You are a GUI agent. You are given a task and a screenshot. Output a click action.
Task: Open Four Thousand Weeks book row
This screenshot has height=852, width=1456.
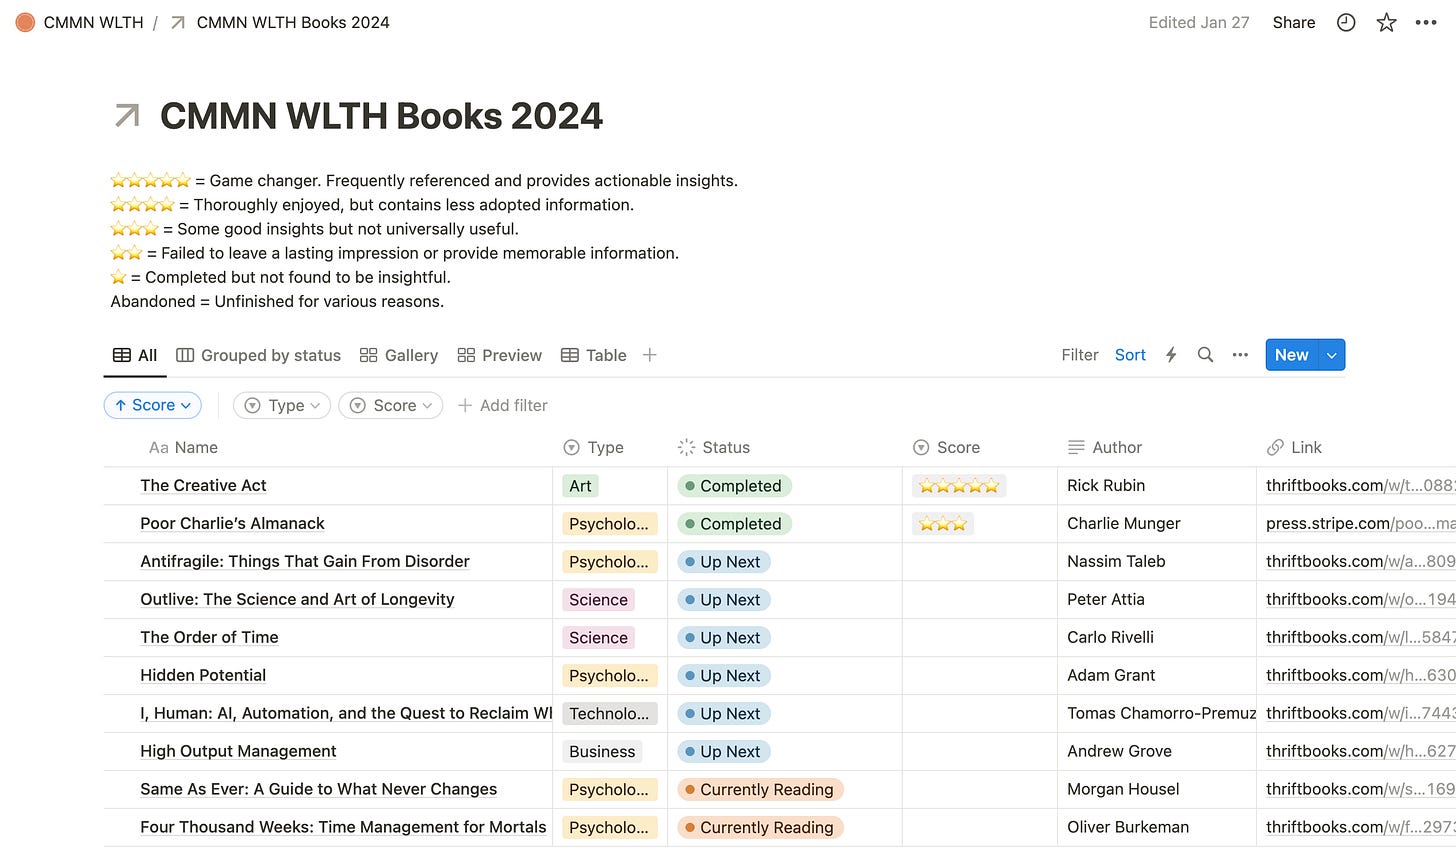[x=343, y=827]
